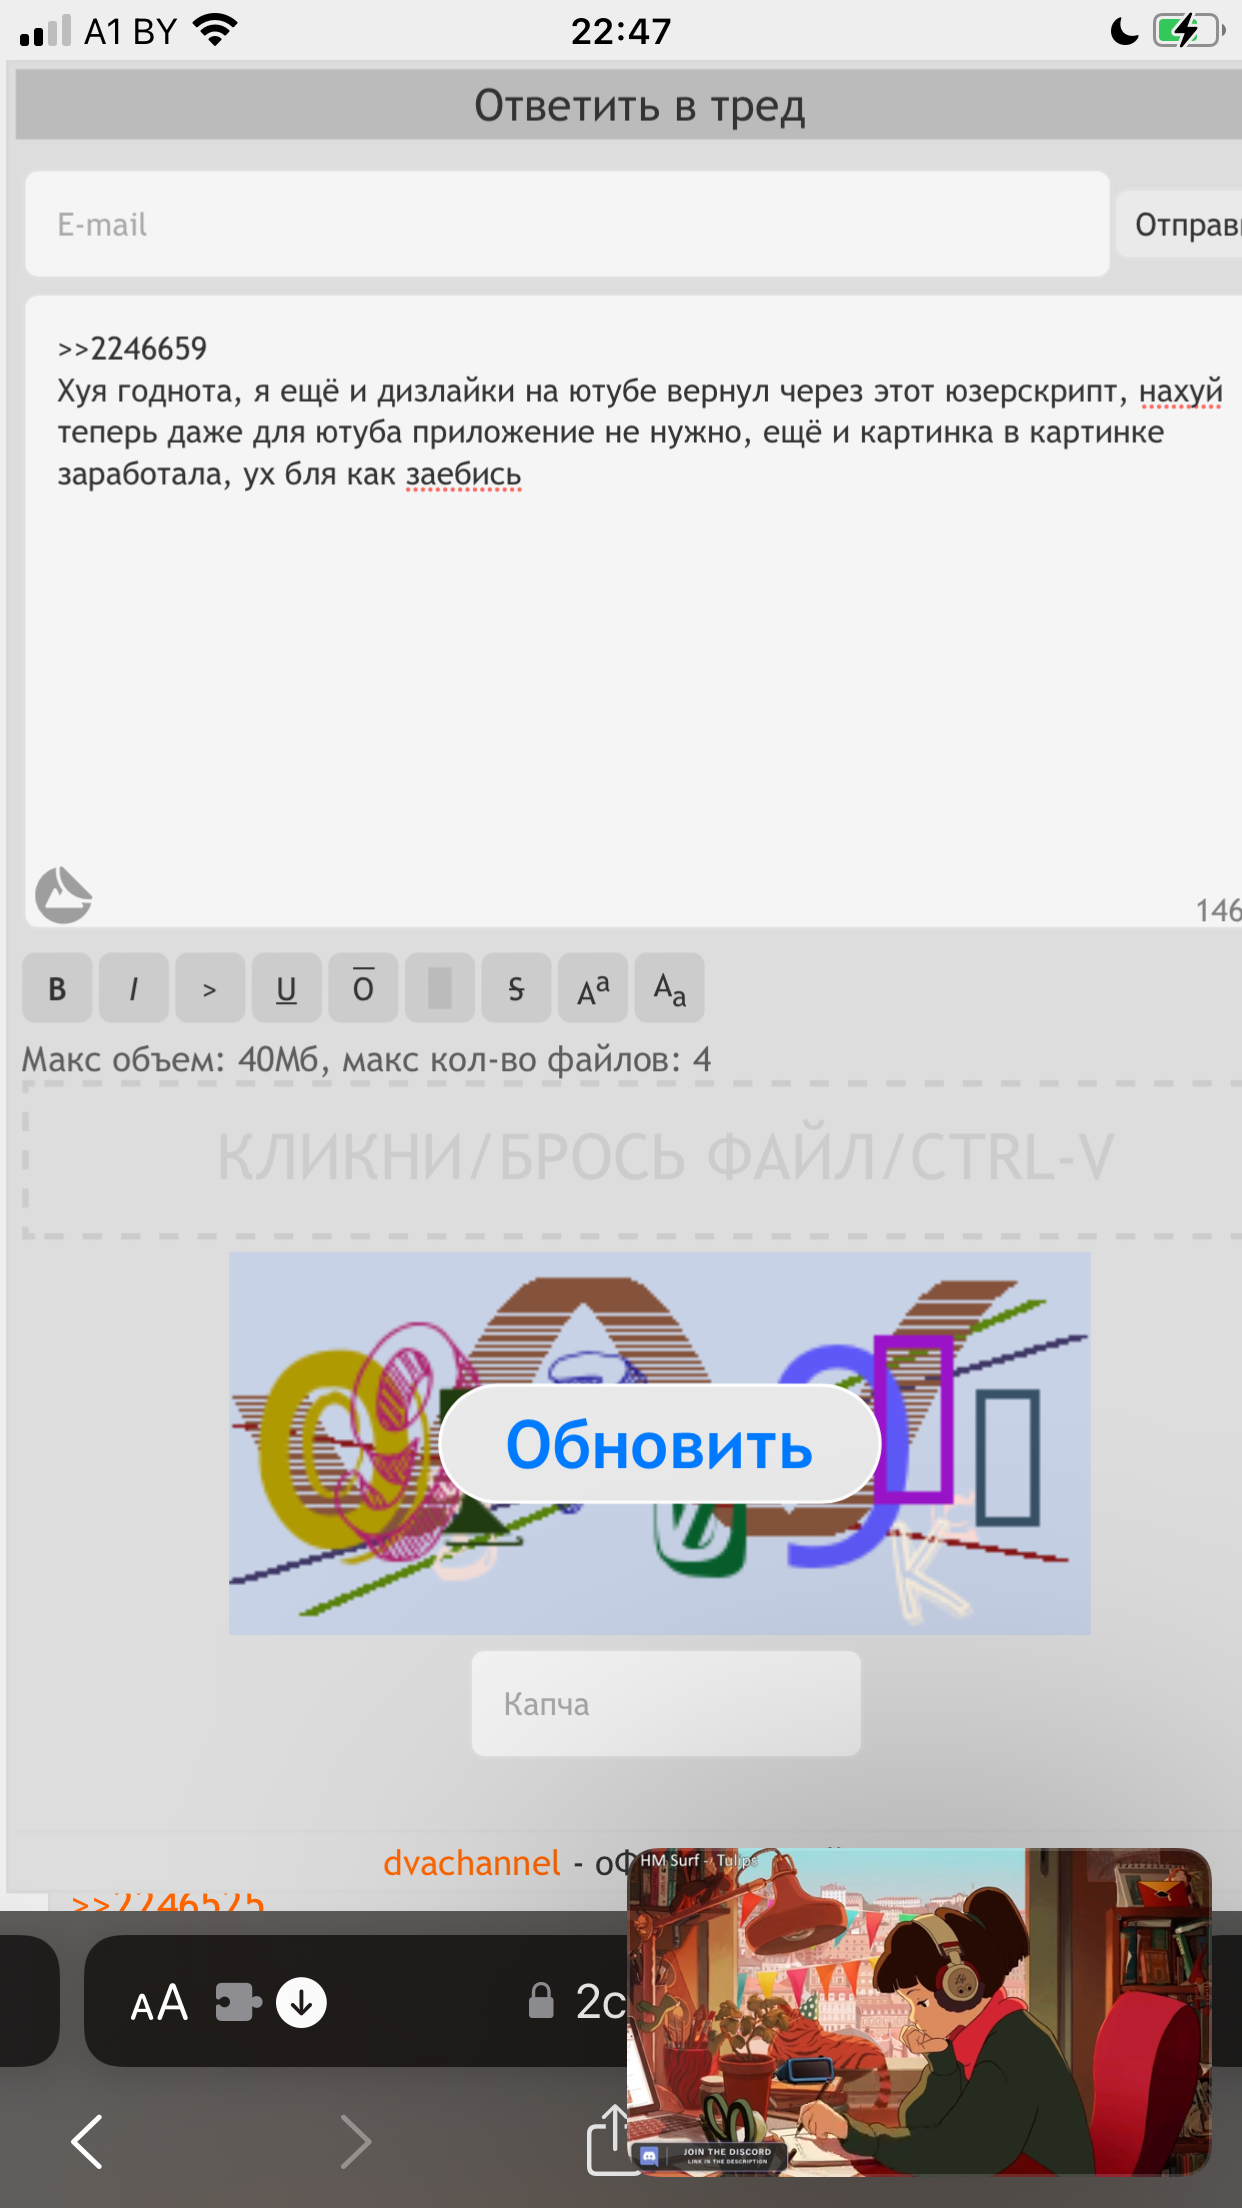Tap the Макс объем file limit text

point(367,1059)
